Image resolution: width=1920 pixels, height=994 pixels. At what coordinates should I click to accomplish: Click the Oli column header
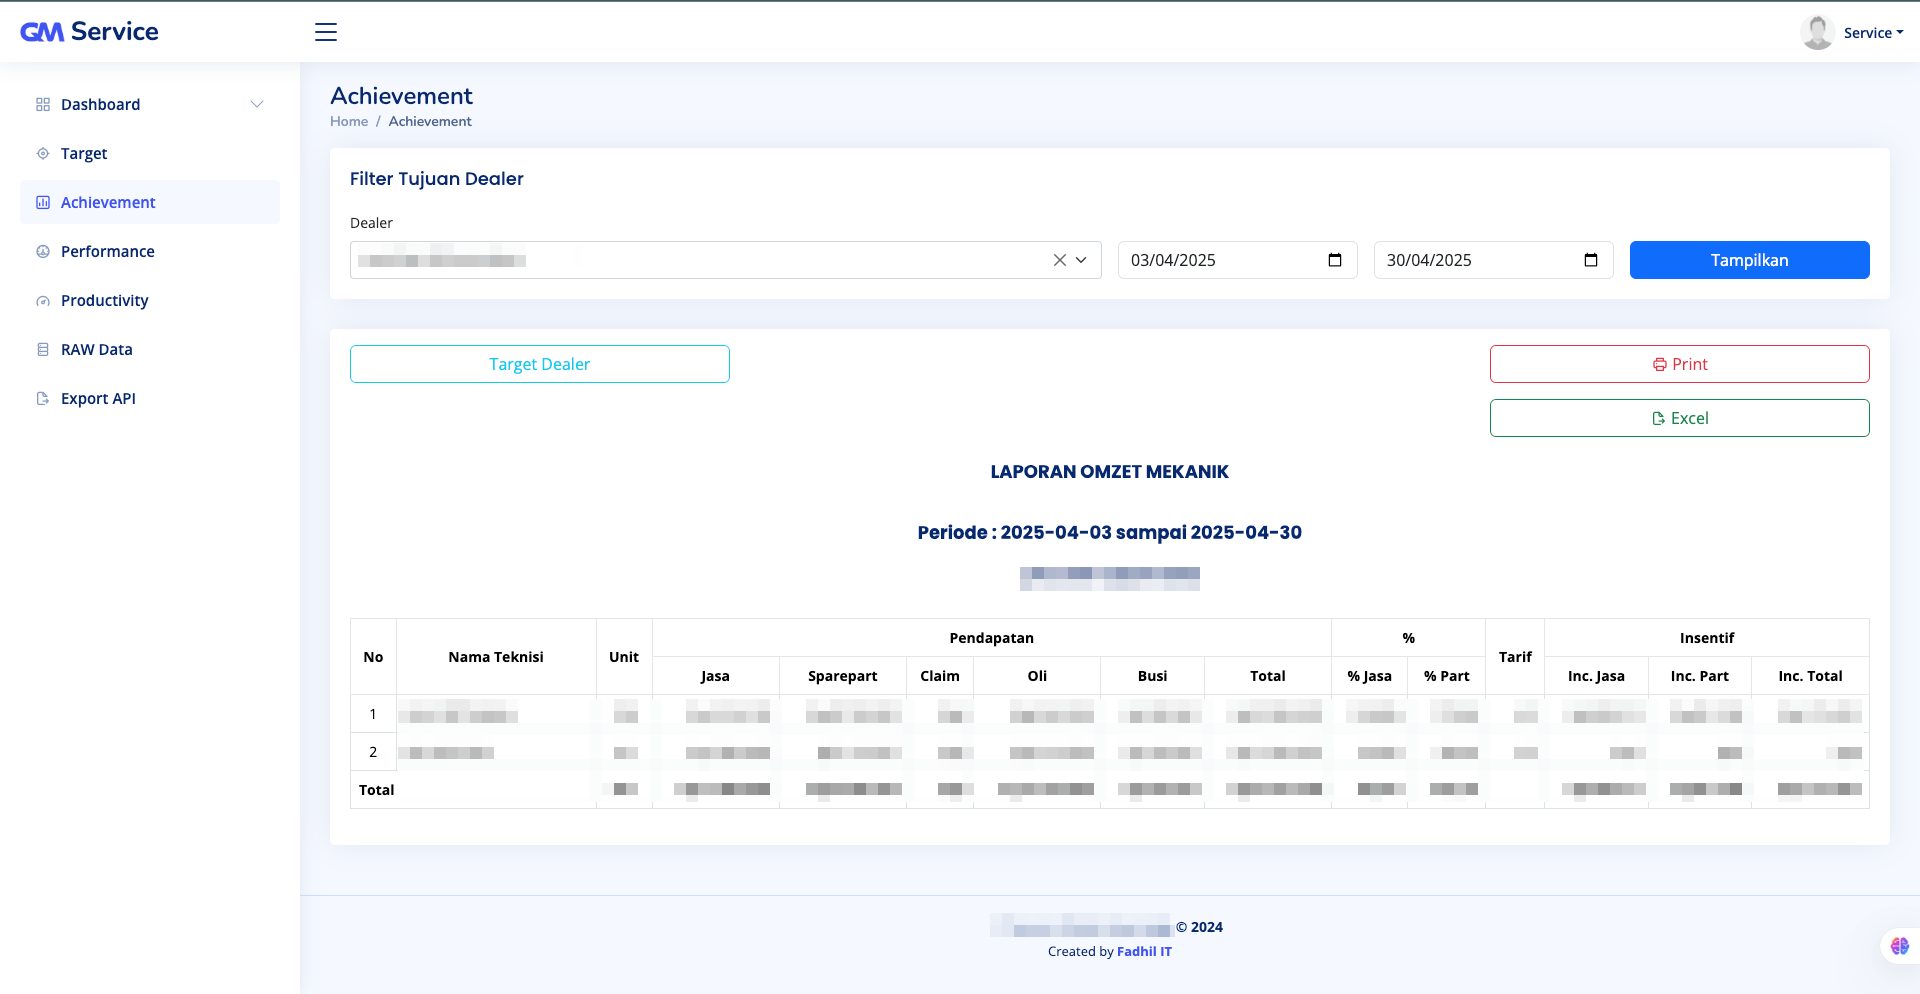1037,677
